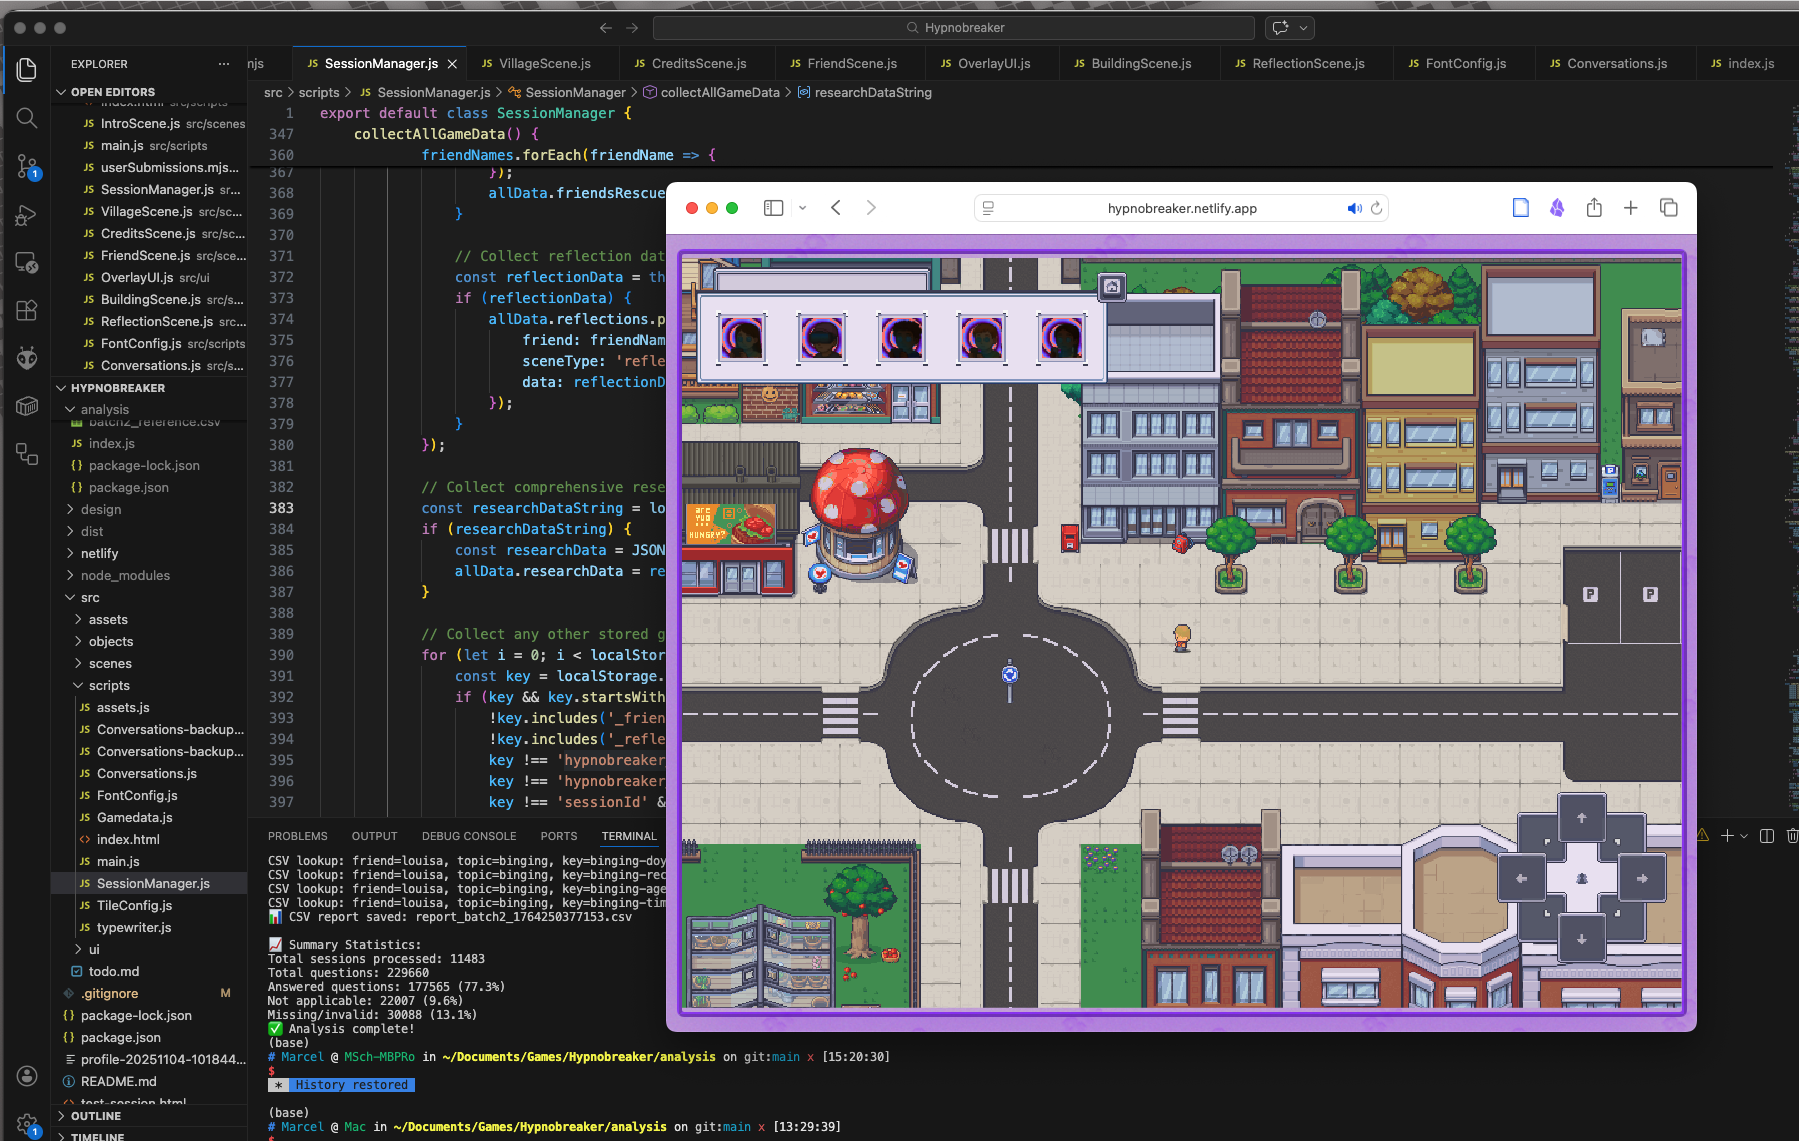The height and width of the screenshot is (1141, 1799).
Task: Open the DEBUG CONSOLE panel tab
Action: point(469,836)
